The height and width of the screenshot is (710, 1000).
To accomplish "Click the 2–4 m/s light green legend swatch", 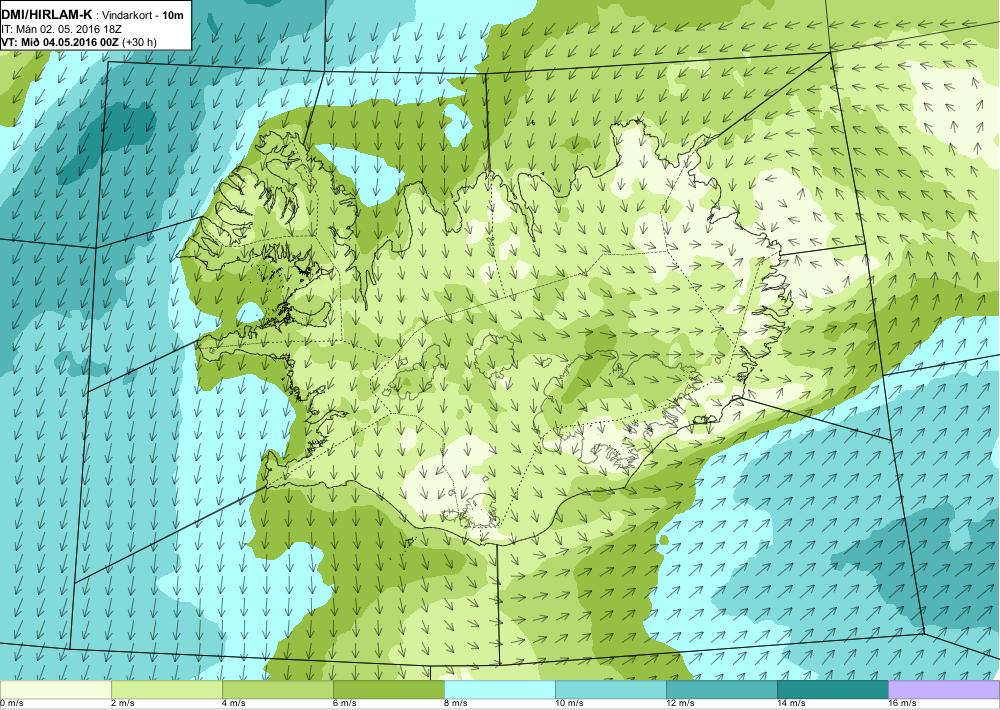I will [166, 690].
